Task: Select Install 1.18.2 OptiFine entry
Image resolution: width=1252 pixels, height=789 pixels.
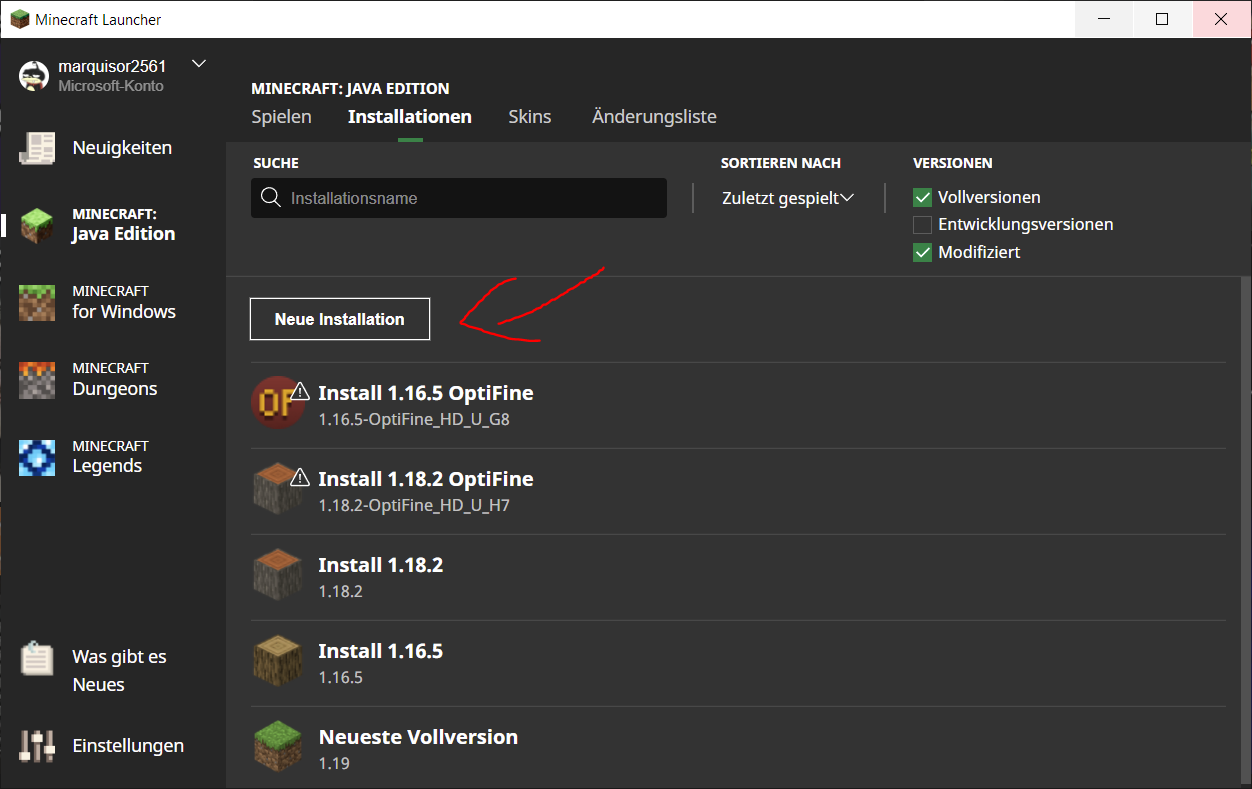Action: tap(738, 491)
